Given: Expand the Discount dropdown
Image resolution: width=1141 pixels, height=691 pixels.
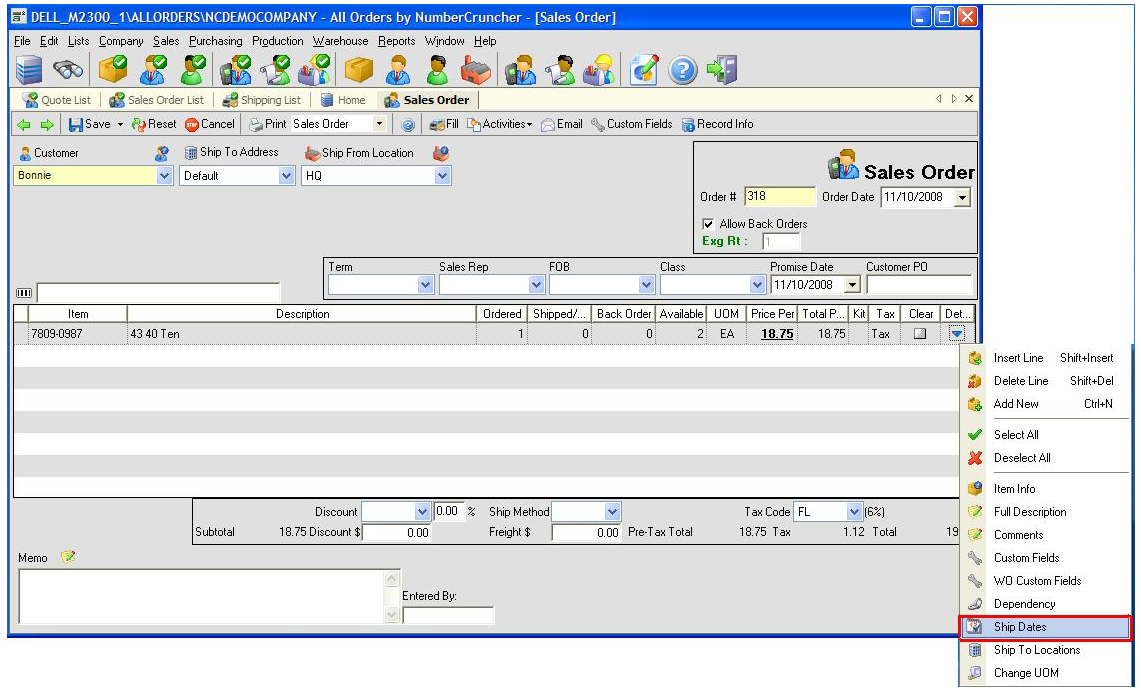Looking at the screenshot, I should coord(422,512).
